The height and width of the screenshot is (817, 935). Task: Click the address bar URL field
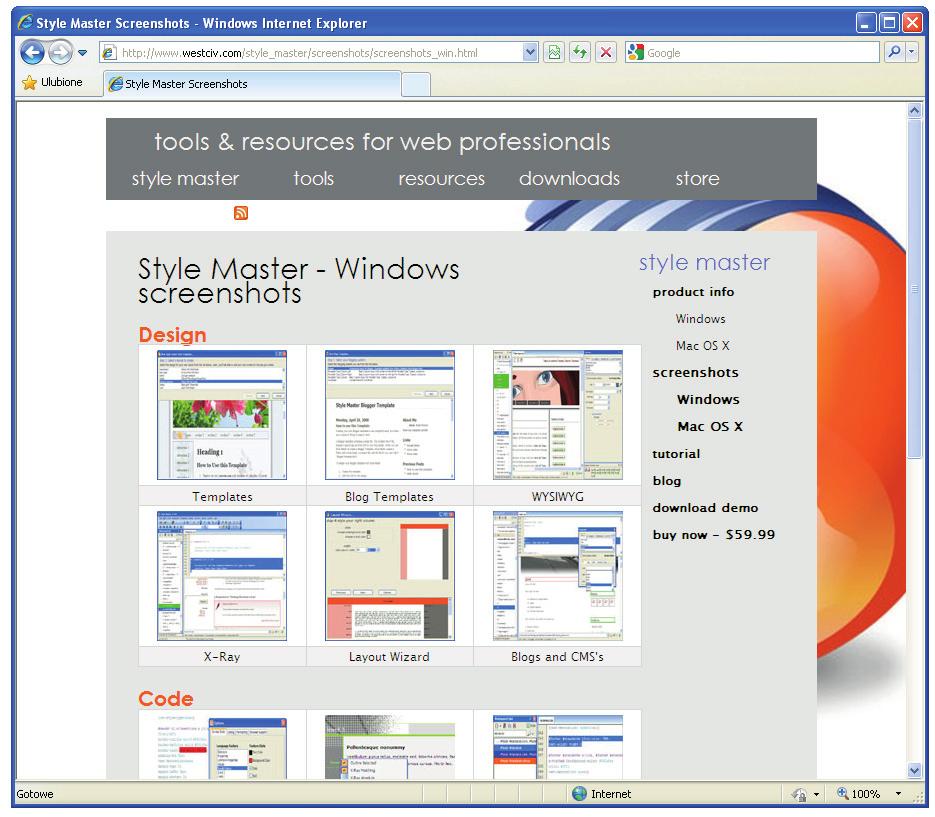[x=319, y=52]
